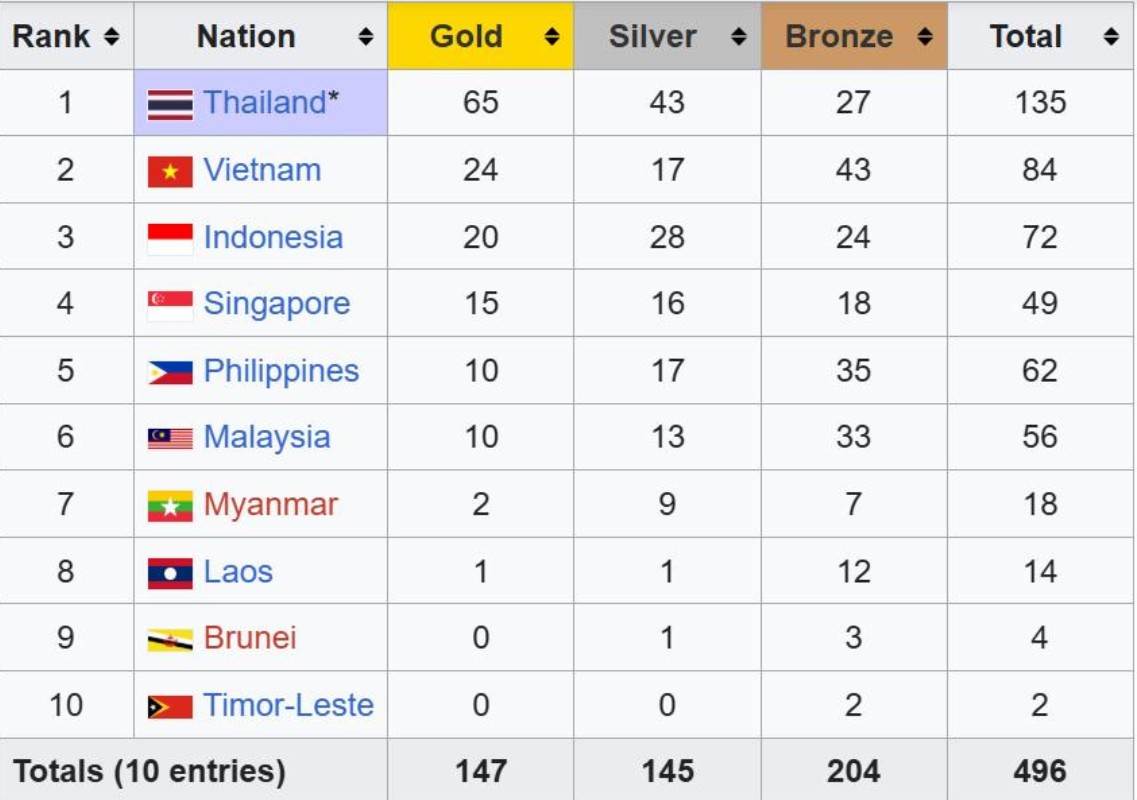The height and width of the screenshot is (800, 1137).
Task: Click the Nation column sort arrows
Action: point(363,35)
